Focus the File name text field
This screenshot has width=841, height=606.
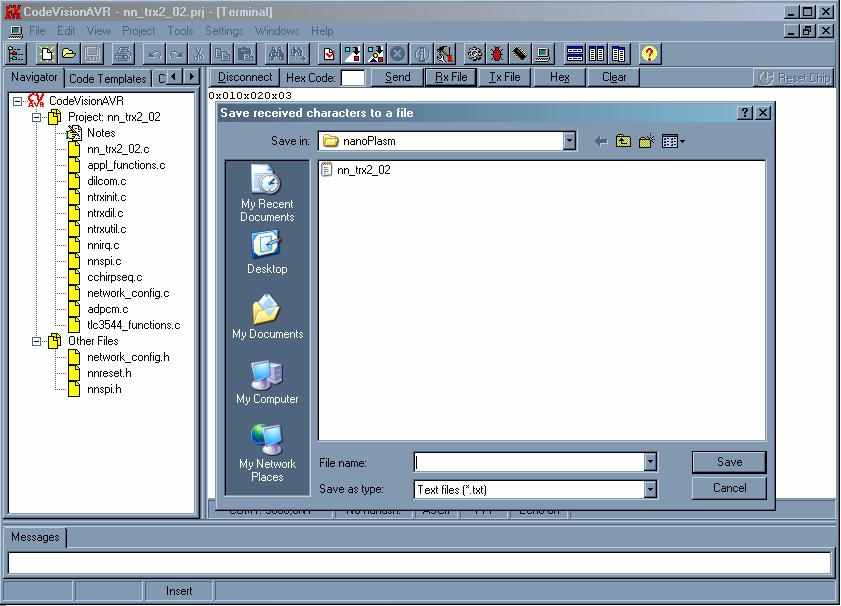pyautogui.click(x=529, y=462)
